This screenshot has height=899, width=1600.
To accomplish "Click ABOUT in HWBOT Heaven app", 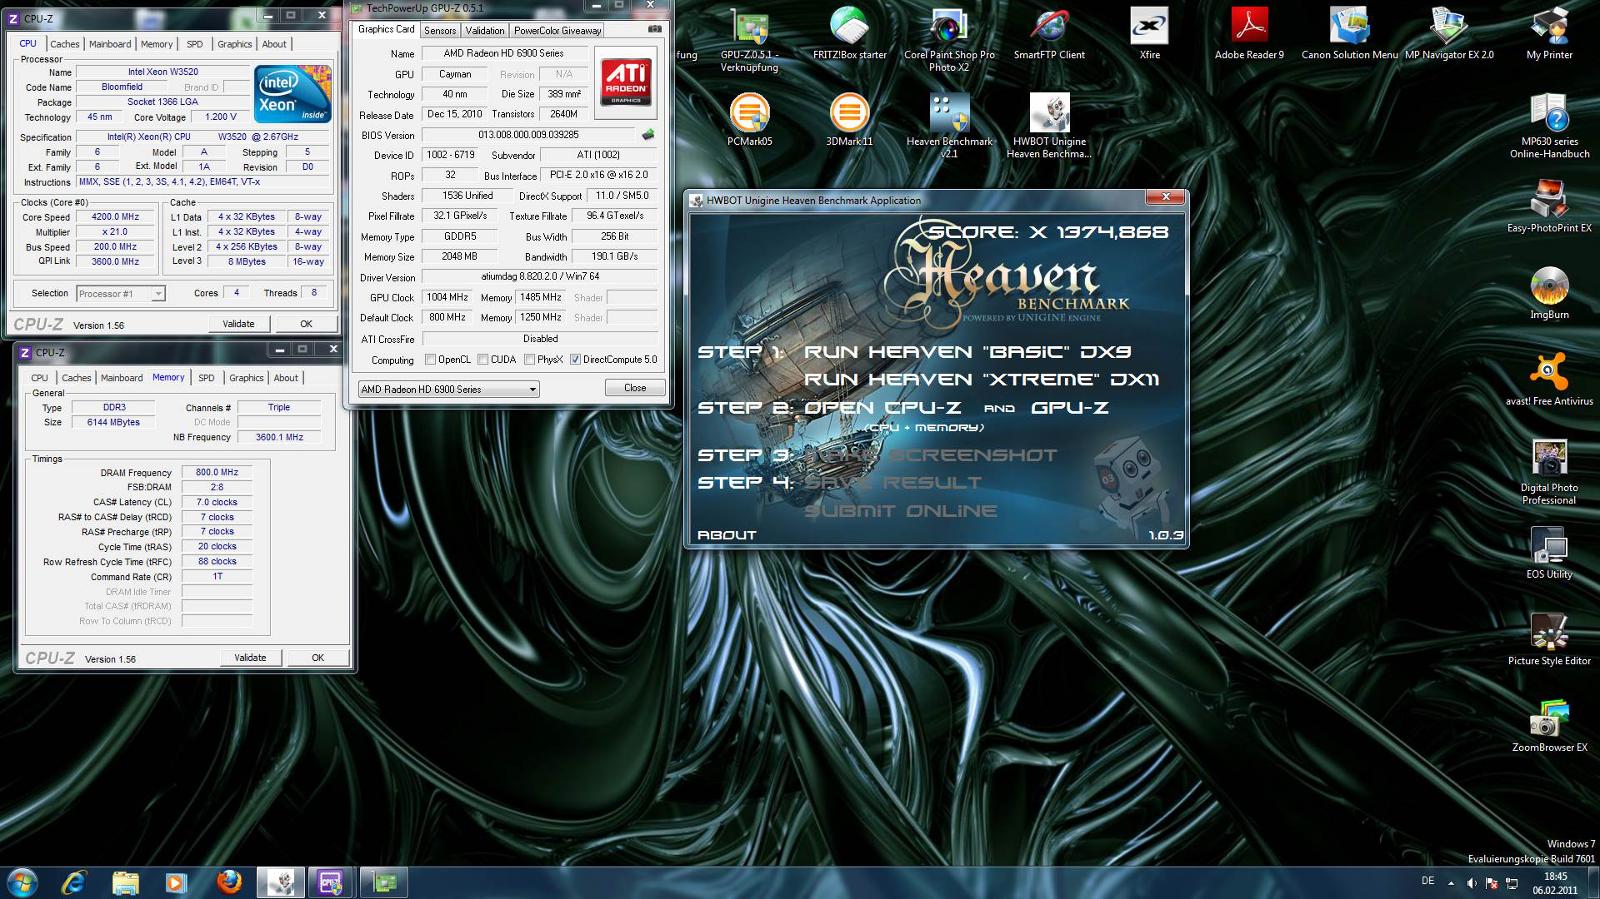I will (x=727, y=535).
